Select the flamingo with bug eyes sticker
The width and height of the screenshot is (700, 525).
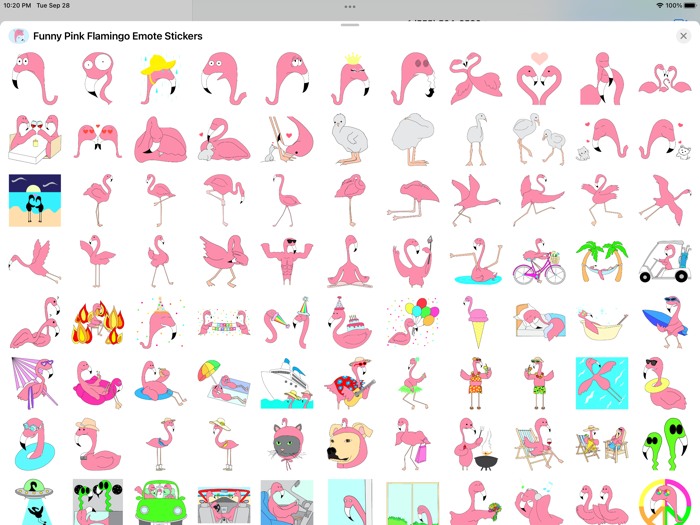pyautogui.click(x=98, y=79)
